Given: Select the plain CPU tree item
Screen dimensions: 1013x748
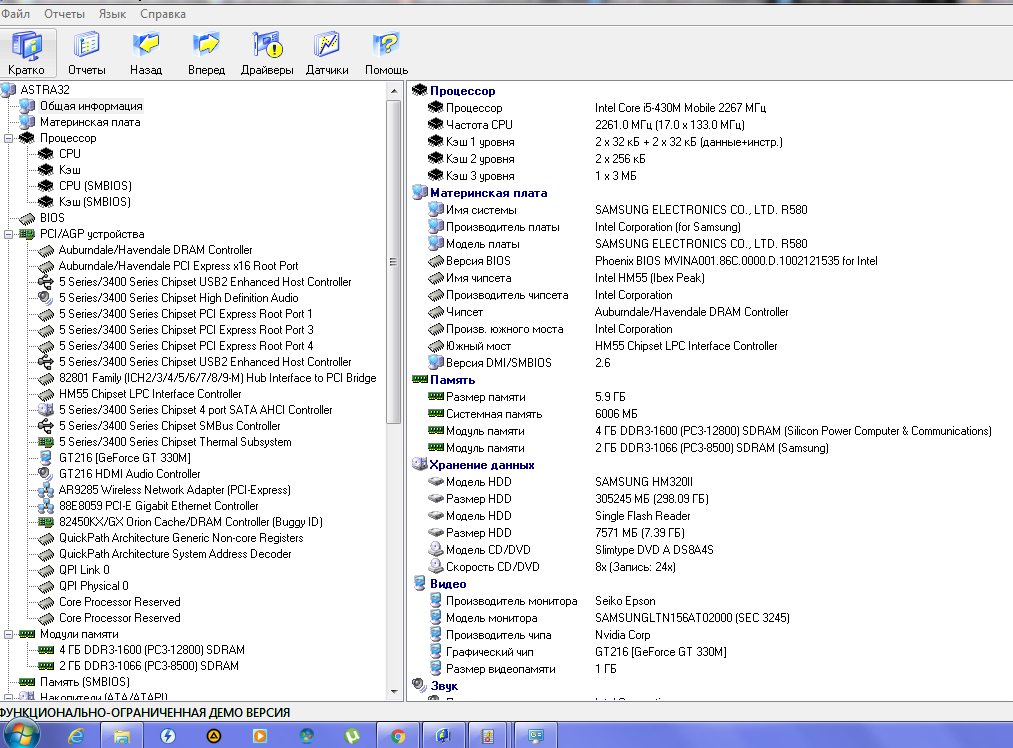Looking at the screenshot, I should click(70, 154).
